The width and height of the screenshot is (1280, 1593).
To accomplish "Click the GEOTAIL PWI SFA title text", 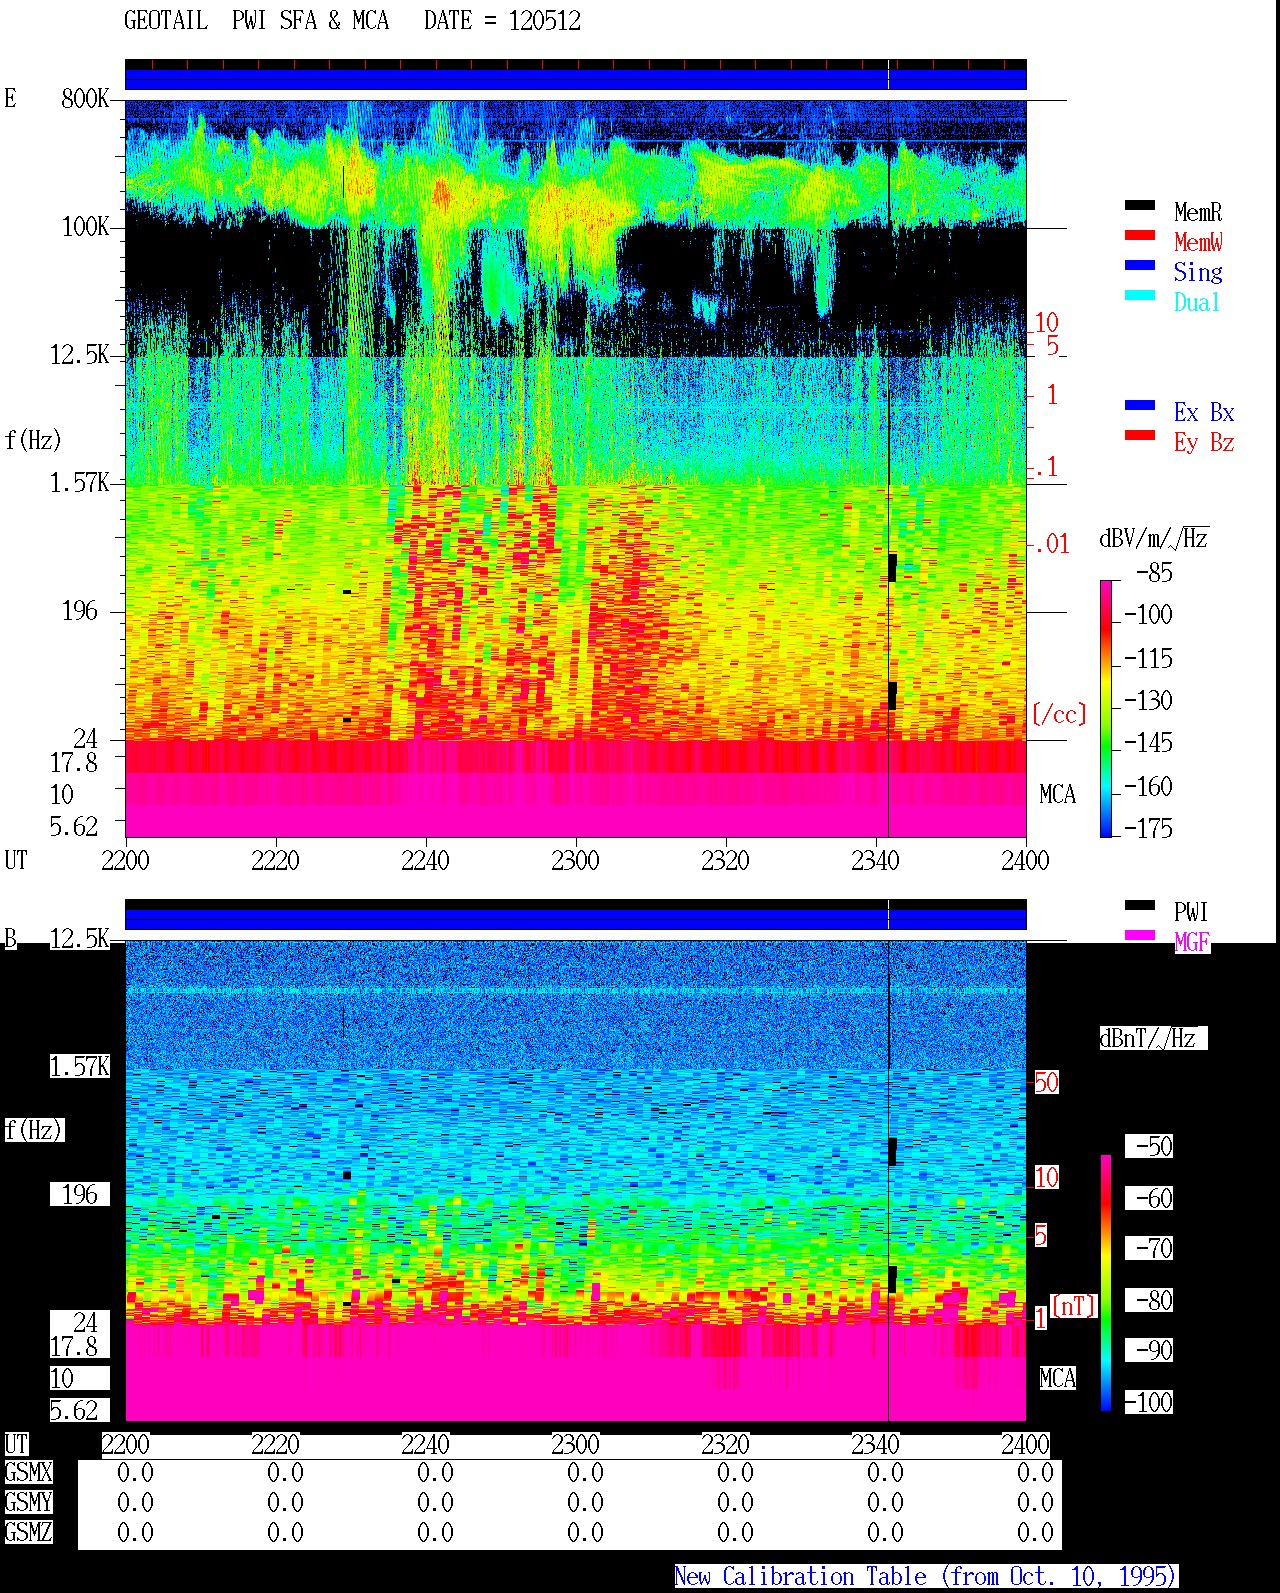I will (256, 21).
